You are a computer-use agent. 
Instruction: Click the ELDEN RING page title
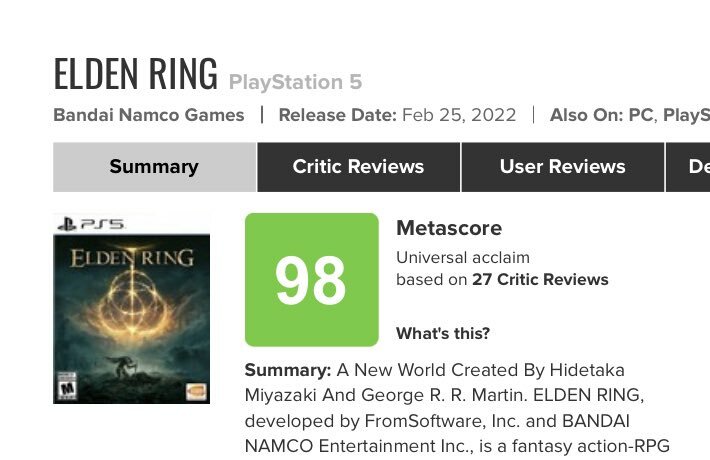click(135, 73)
